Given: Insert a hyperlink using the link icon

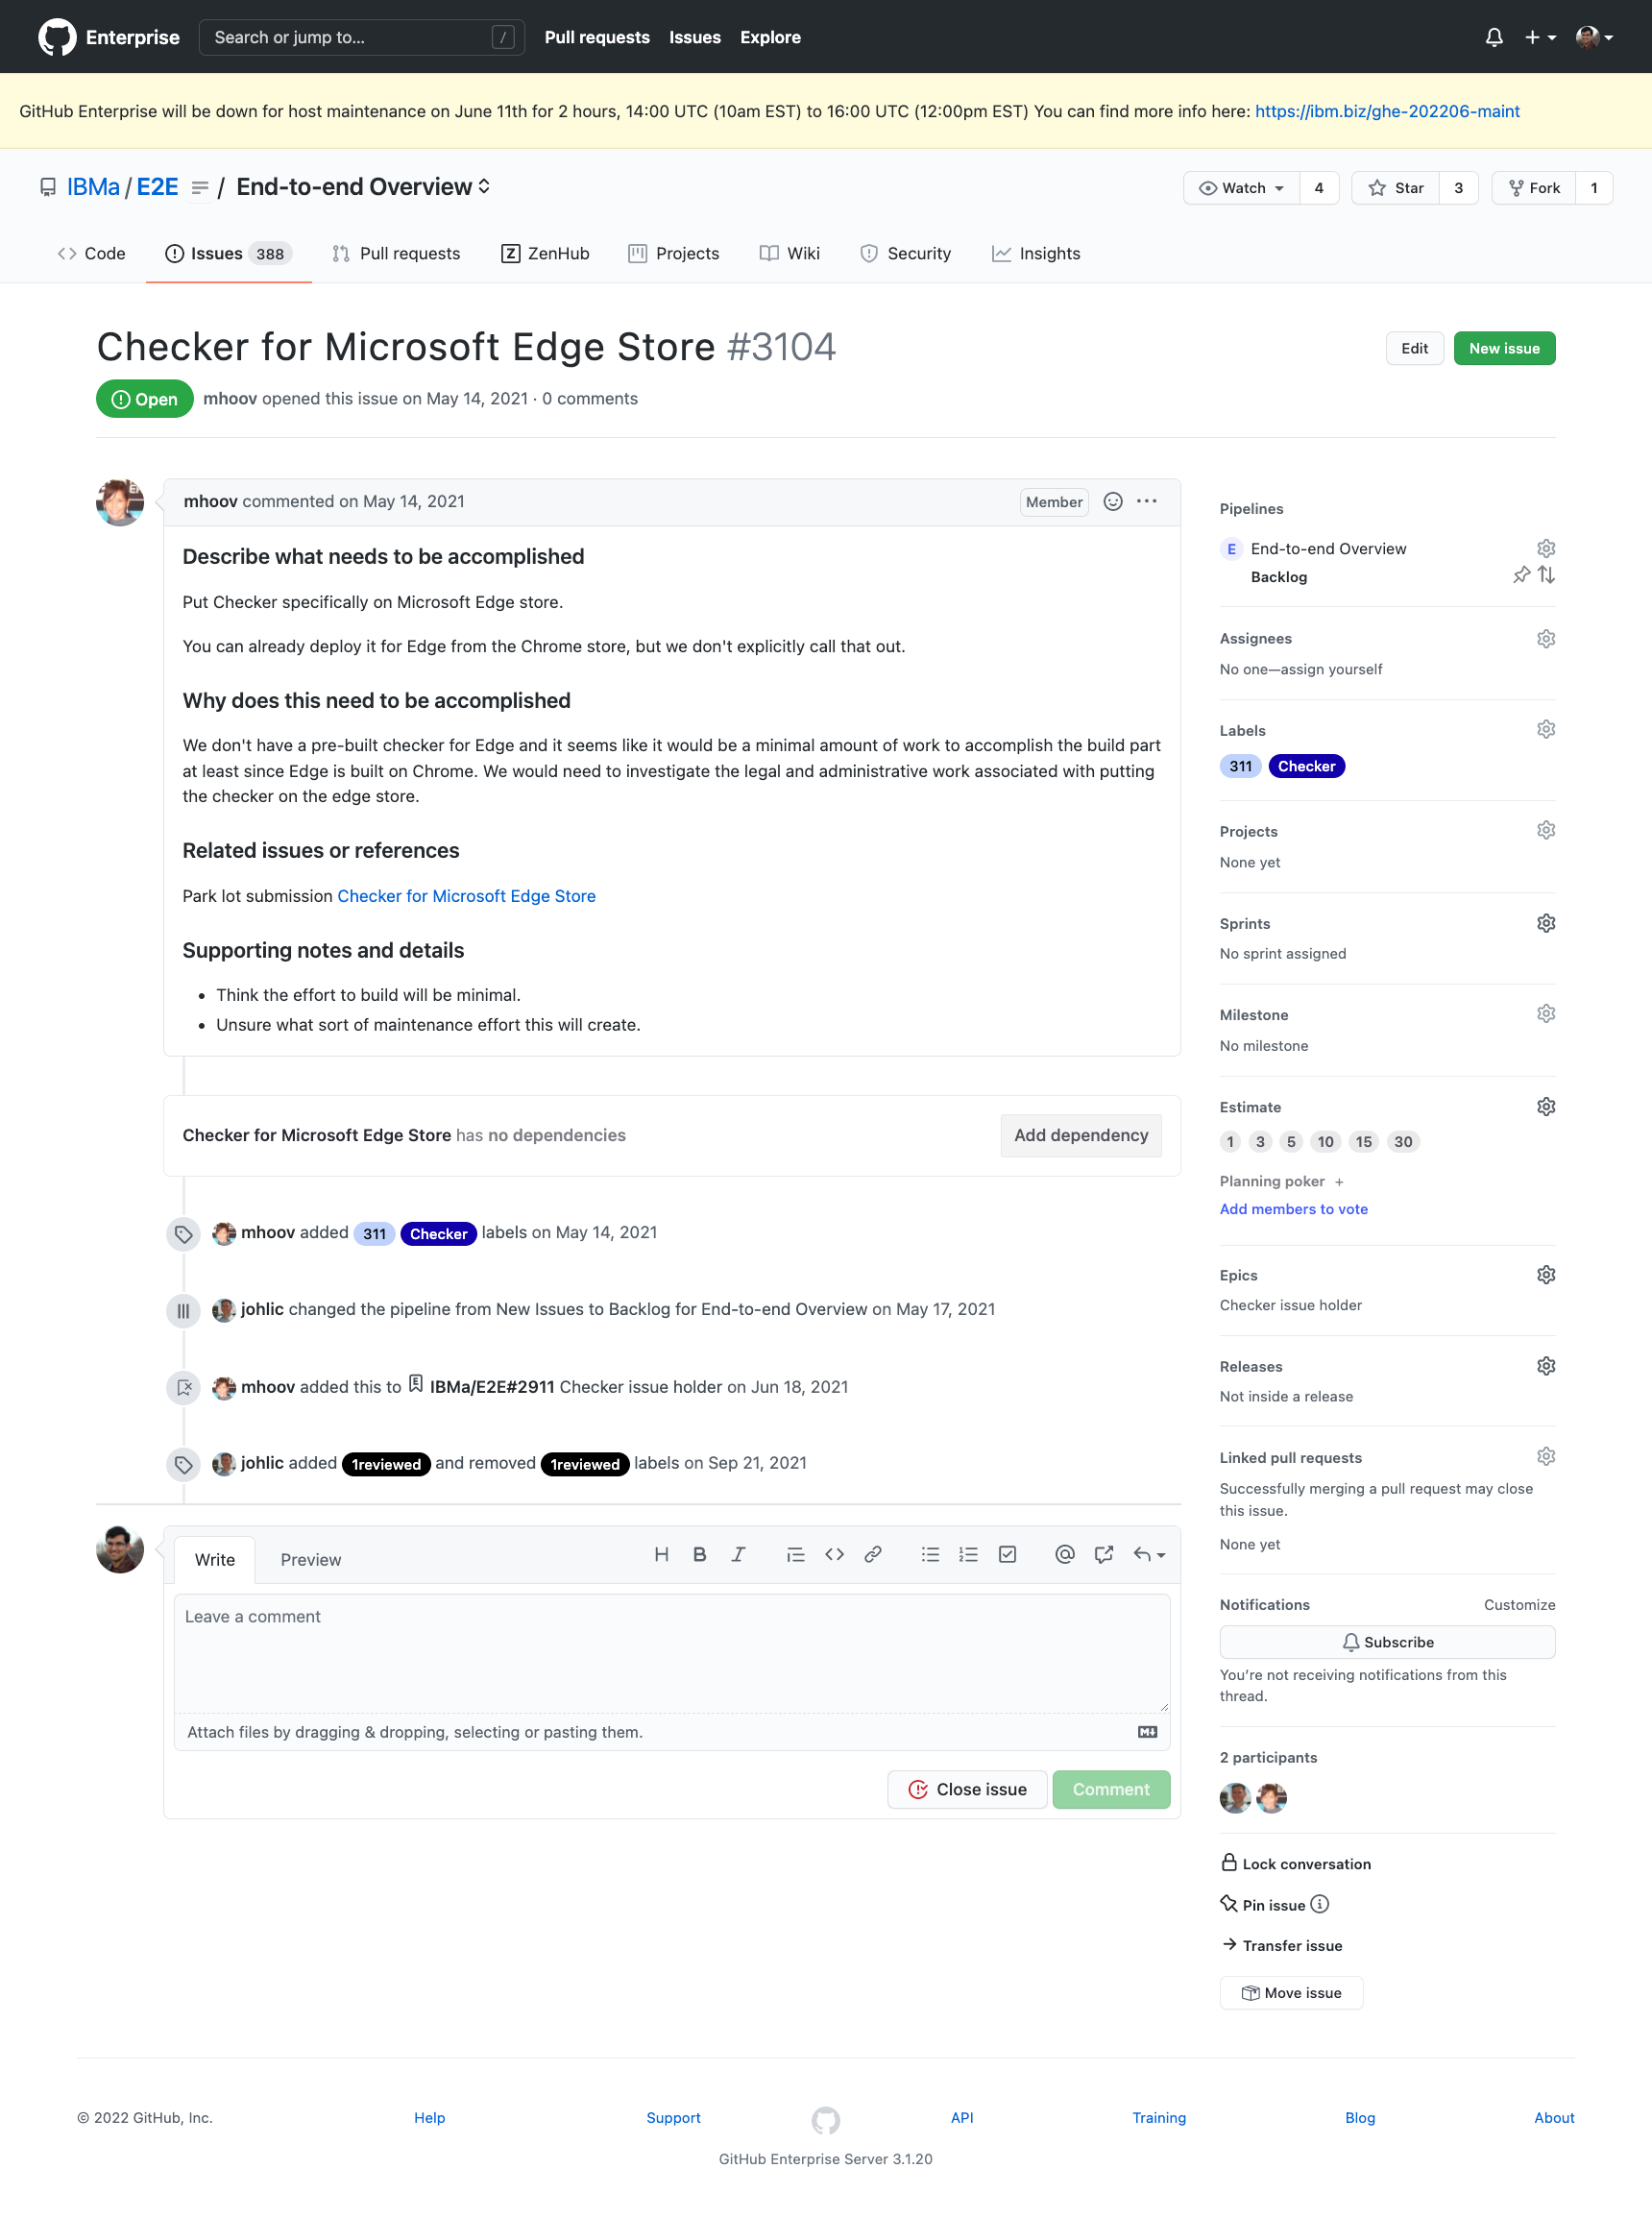Looking at the screenshot, I should tap(873, 1555).
